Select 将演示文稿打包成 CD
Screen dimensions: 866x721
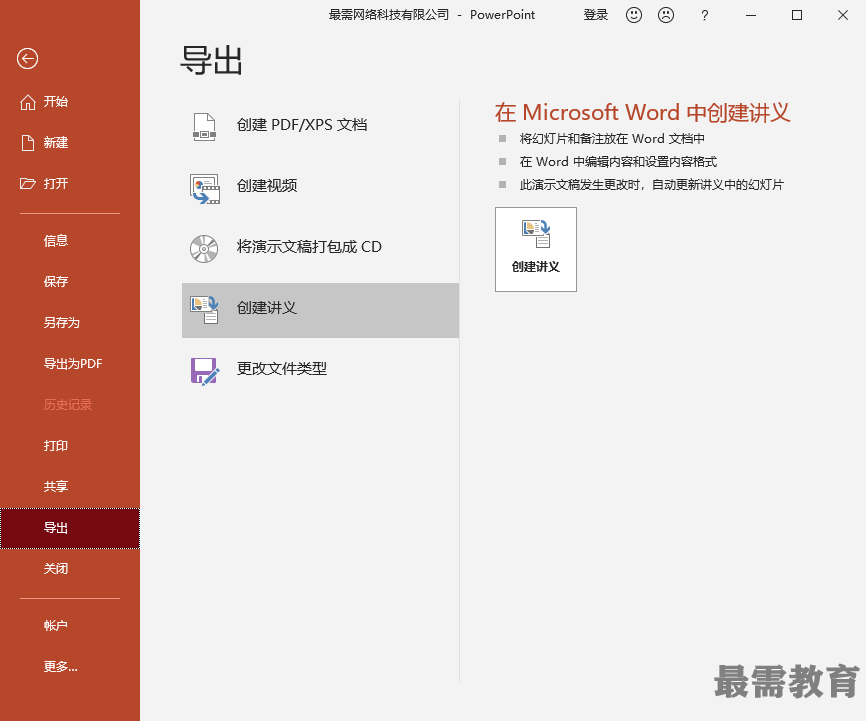coord(320,247)
